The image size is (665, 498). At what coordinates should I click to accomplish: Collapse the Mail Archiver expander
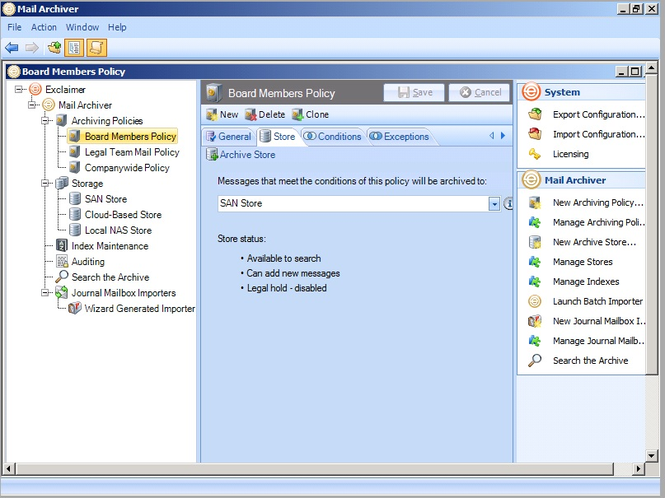tap(32, 105)
